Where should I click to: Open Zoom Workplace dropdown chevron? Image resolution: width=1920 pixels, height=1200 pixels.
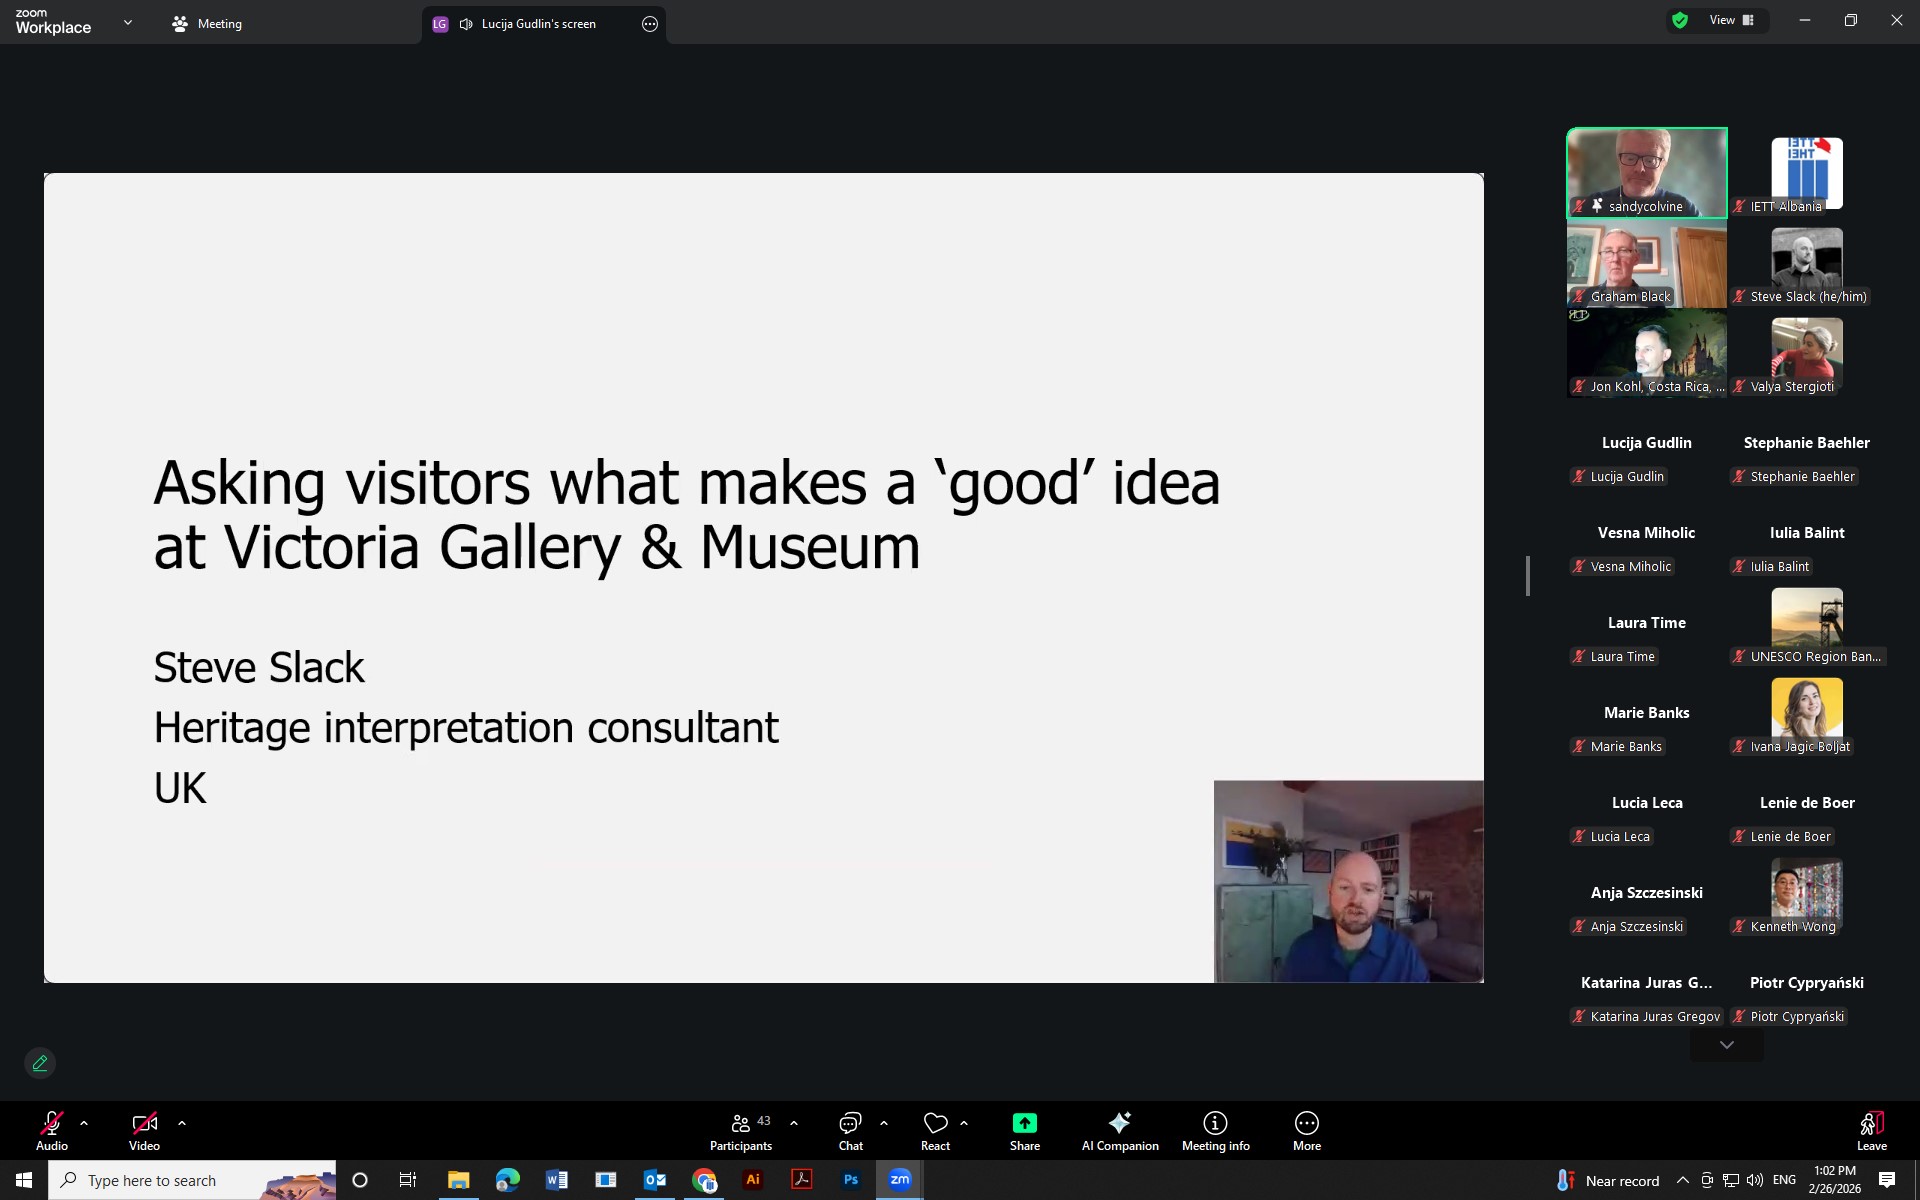(x=127, y=22)
